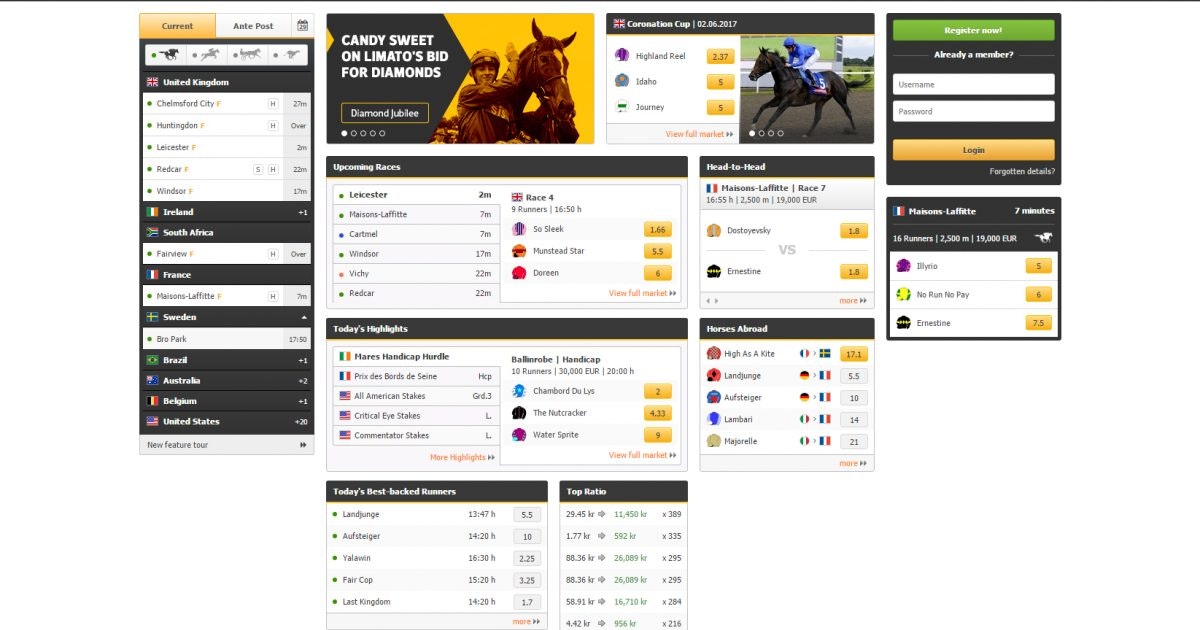
Task: Click the Login button
Action: click(x=972, y=148)
